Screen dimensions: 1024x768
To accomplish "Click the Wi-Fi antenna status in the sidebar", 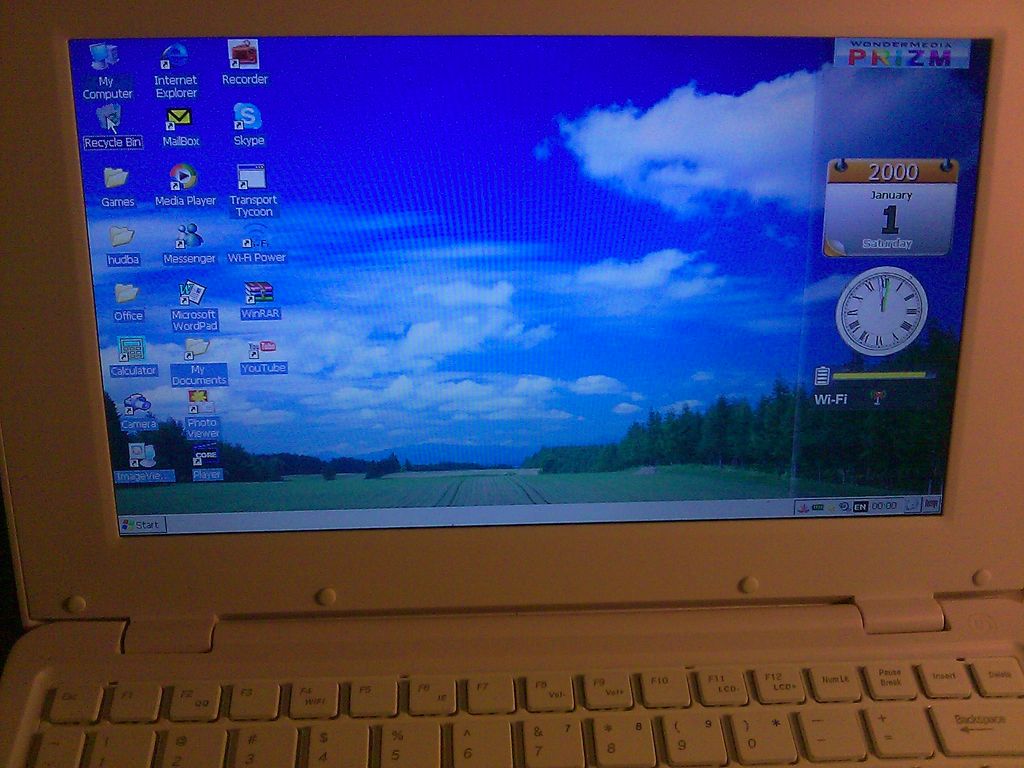I will coord(877,398).
